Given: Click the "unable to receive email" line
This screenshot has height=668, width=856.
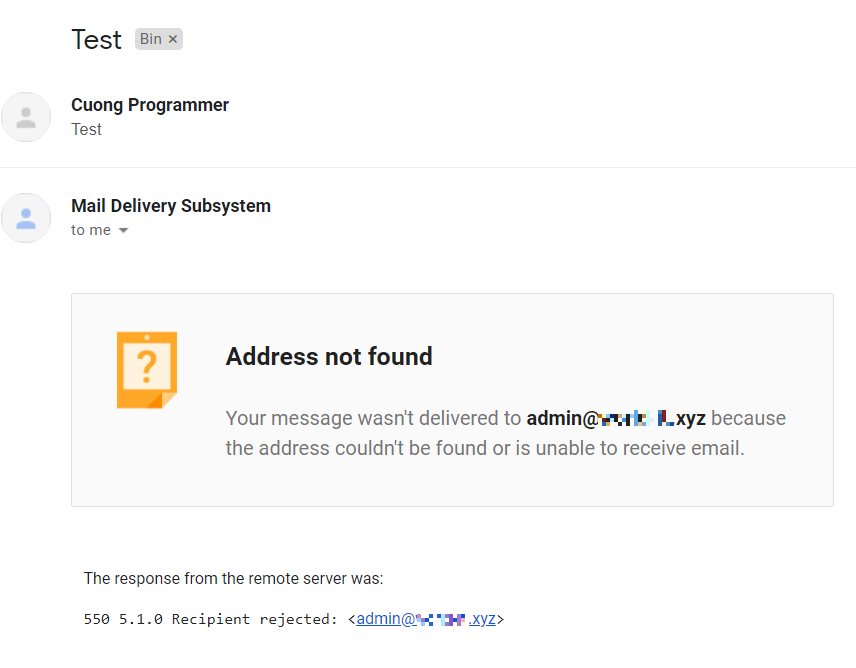Looking at the screenshot, I should pos(485,448).
